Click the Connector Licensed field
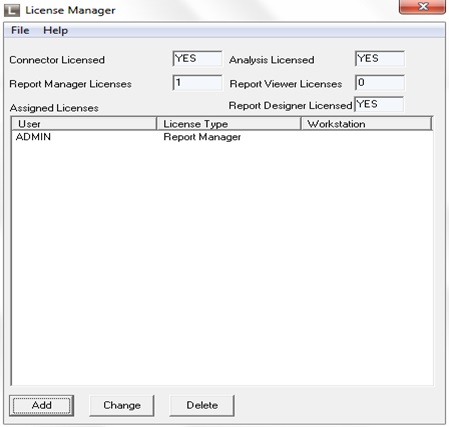Screen dimensions: 449x427 pyautogui.click(x=197, y=59)
